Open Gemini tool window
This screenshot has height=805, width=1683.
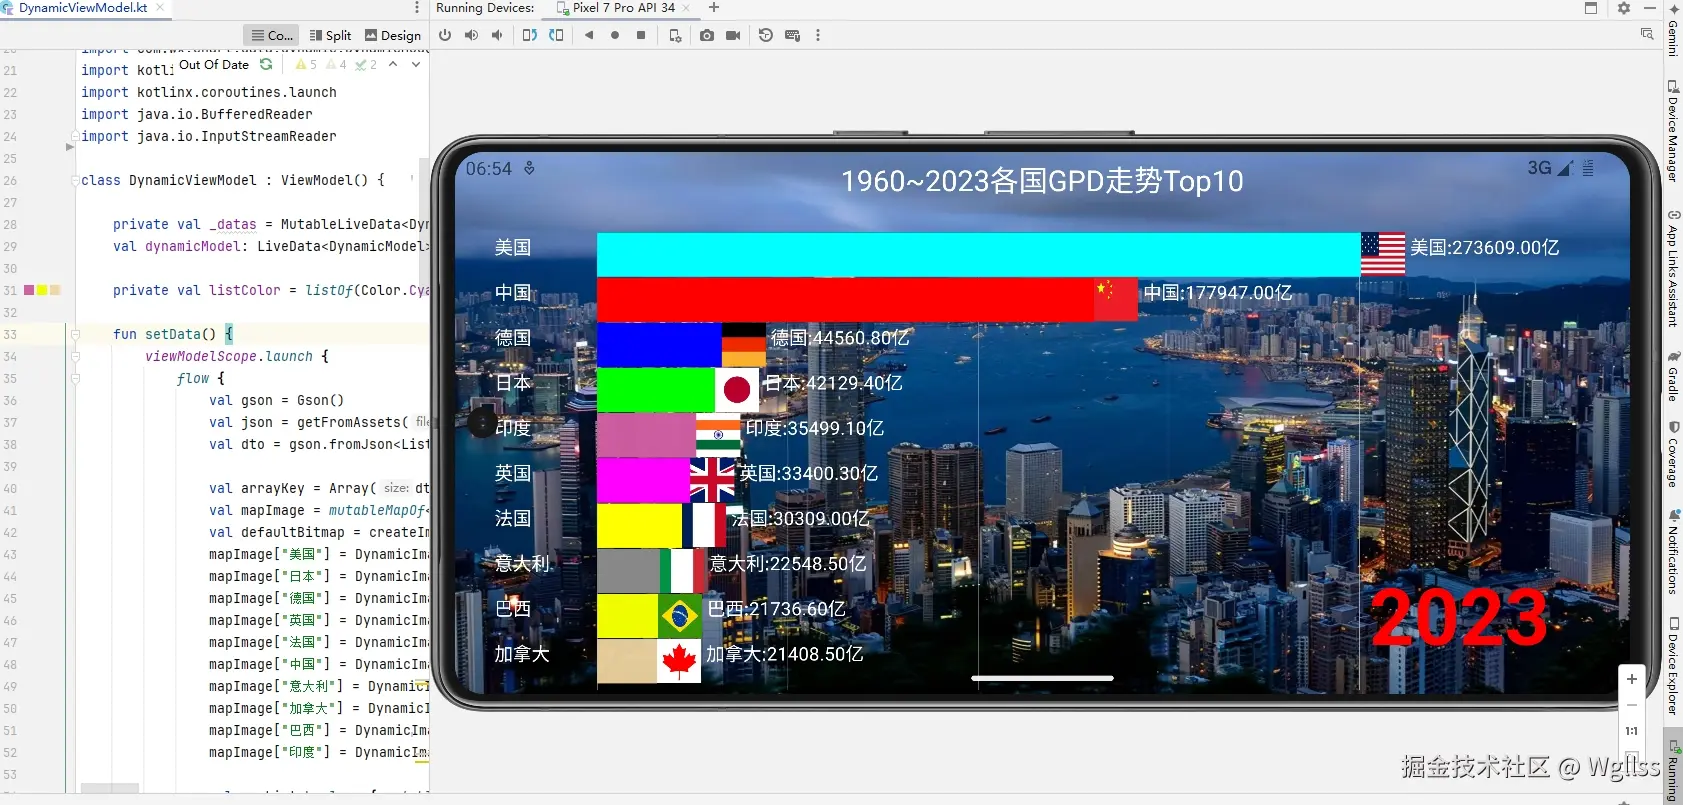(1673, 30)
